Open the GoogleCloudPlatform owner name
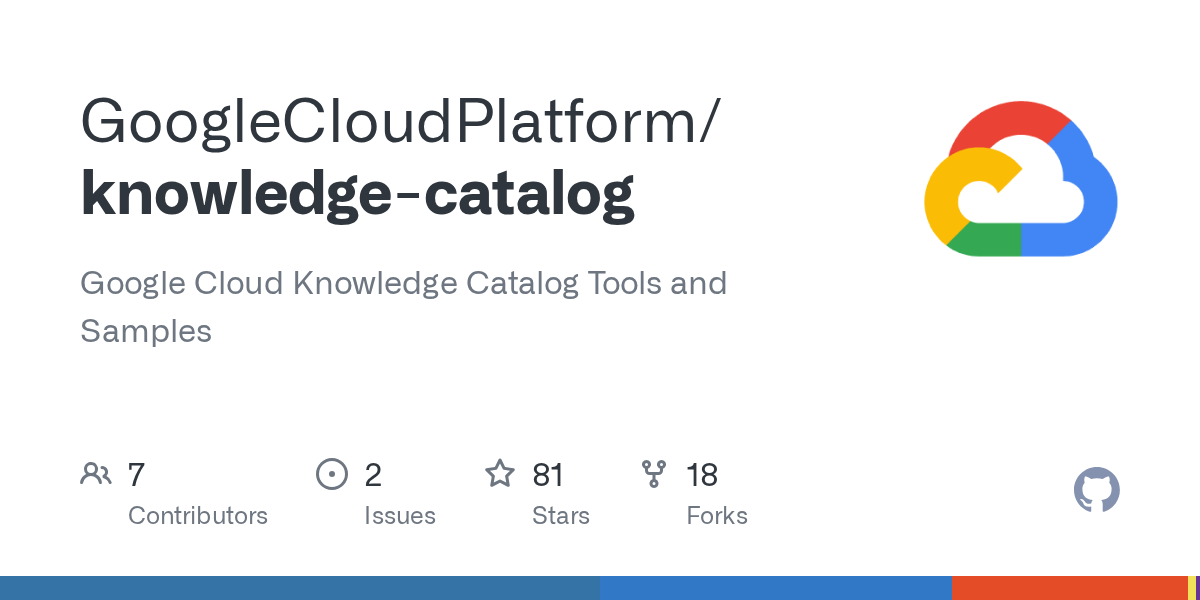 click(x=398, y=121)
